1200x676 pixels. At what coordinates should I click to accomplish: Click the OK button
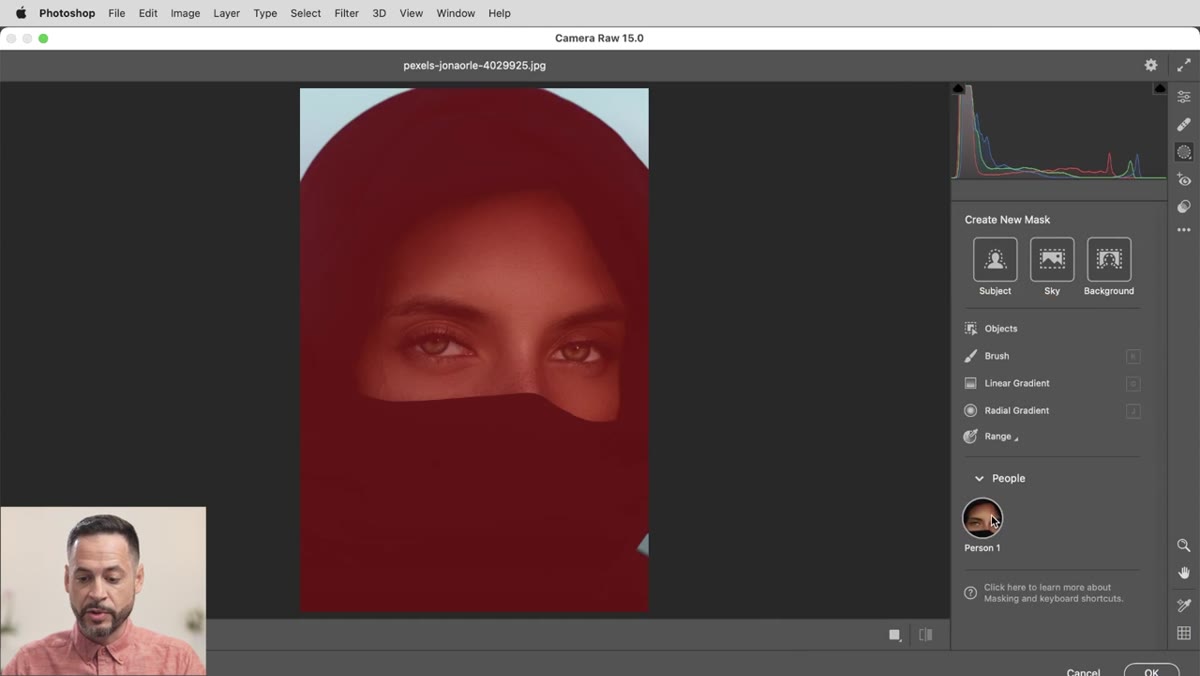(1151, 671)
